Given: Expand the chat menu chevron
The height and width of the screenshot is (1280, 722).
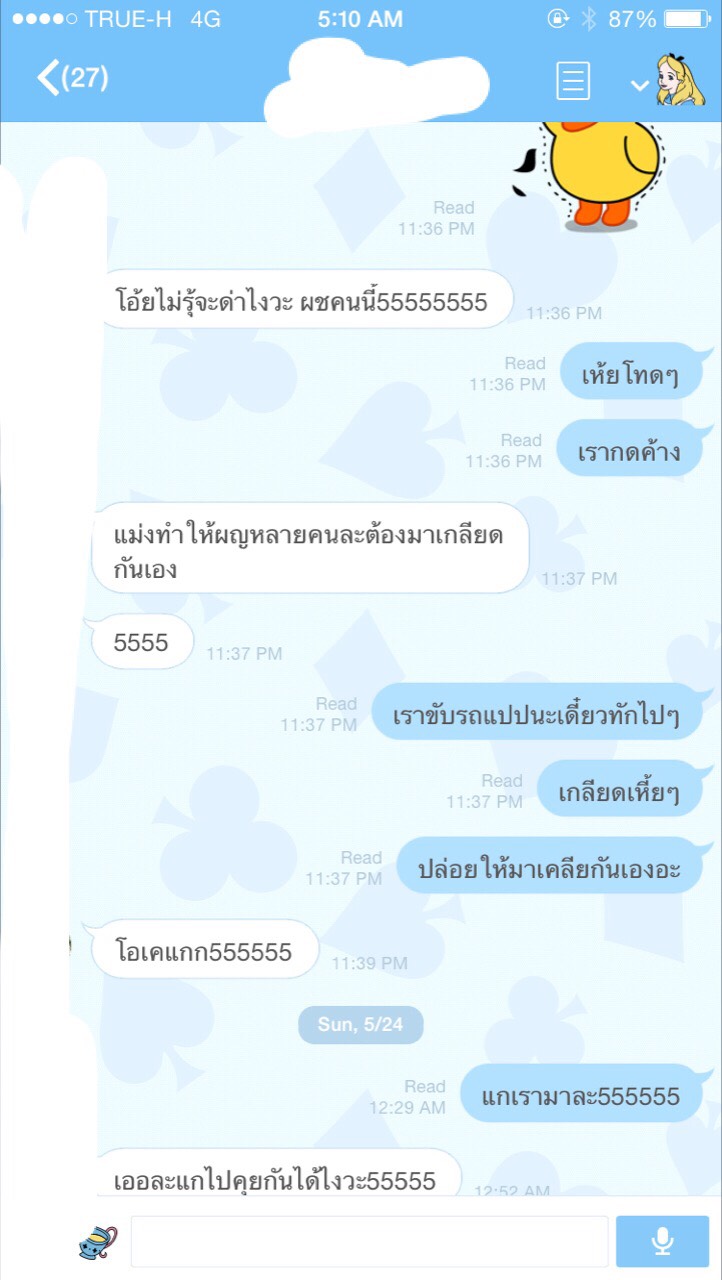Looking at the screenshot, I should [640, 85].
